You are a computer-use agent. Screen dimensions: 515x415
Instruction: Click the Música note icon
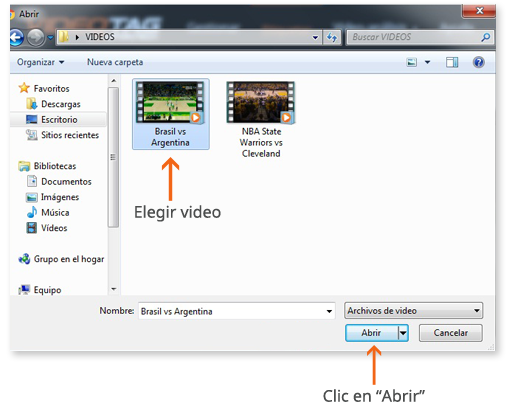point(32,212)
